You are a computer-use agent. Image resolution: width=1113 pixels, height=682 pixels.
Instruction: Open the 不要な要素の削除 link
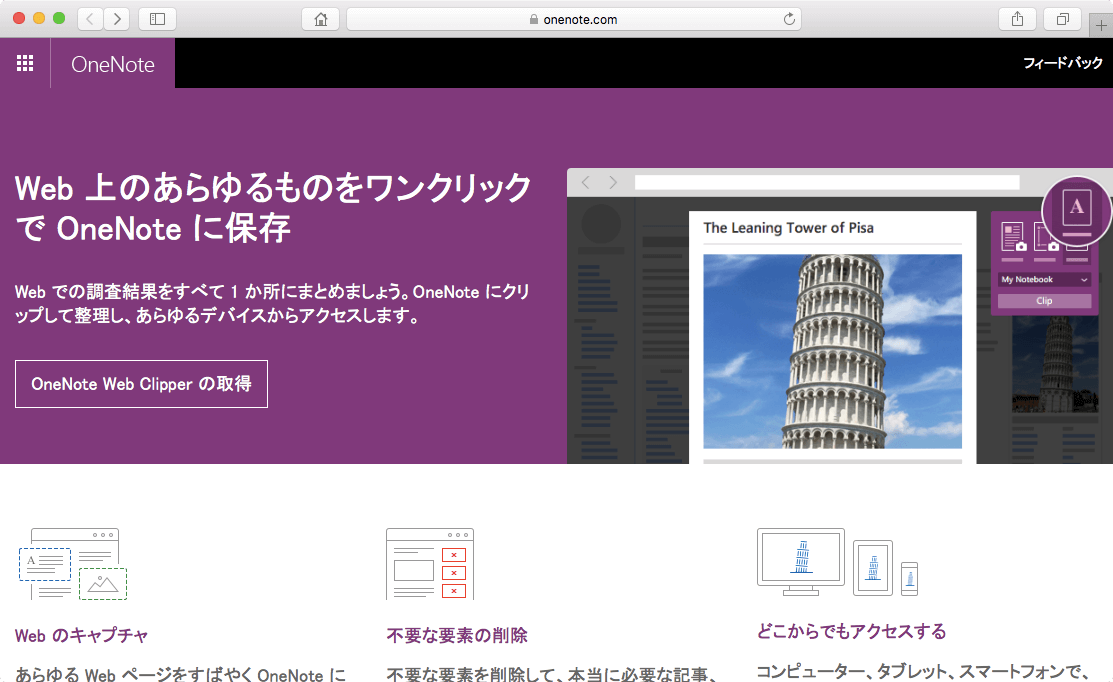click(x=456, y=635)
